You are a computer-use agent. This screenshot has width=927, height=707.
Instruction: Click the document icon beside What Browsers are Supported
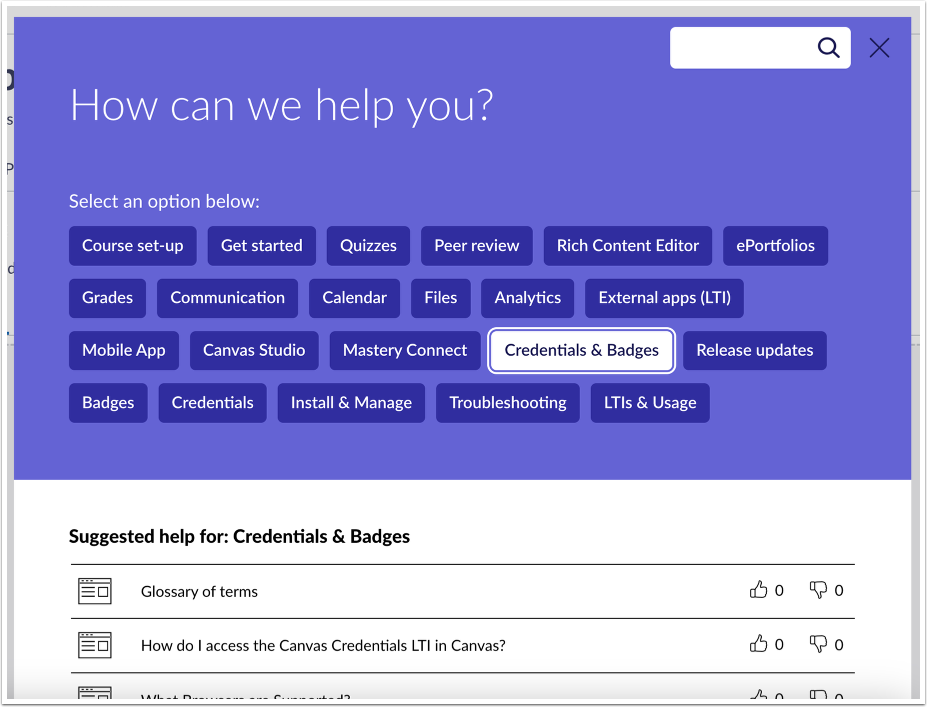pyautogui.click(x=95, y=694)
